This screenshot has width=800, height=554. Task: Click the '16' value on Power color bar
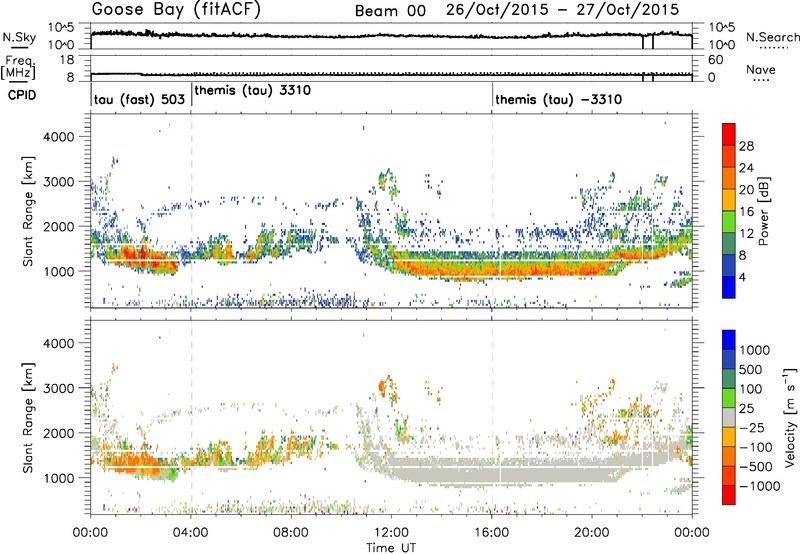[746, 212]
